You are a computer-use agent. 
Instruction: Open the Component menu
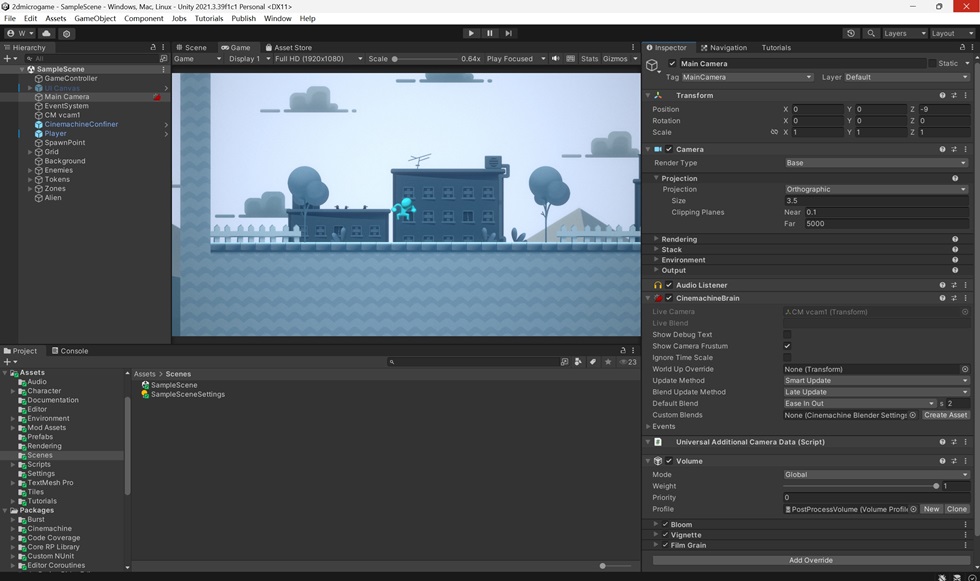144,18
